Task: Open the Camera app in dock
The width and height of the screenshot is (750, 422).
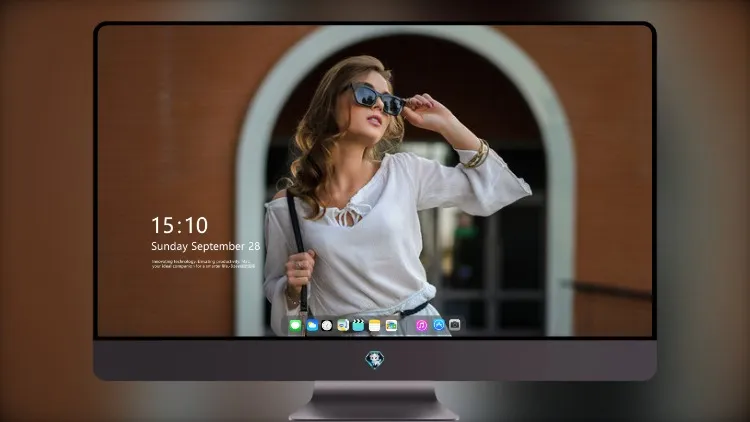Action: click(454, 325)
